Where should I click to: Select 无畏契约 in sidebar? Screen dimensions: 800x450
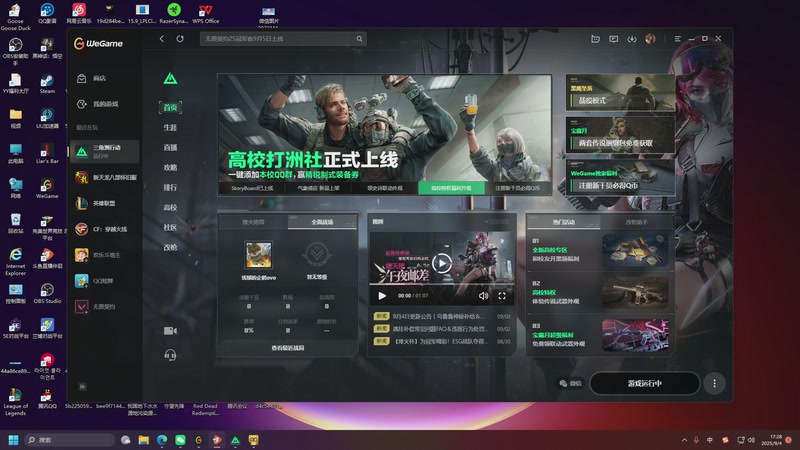tap(104, 307)
